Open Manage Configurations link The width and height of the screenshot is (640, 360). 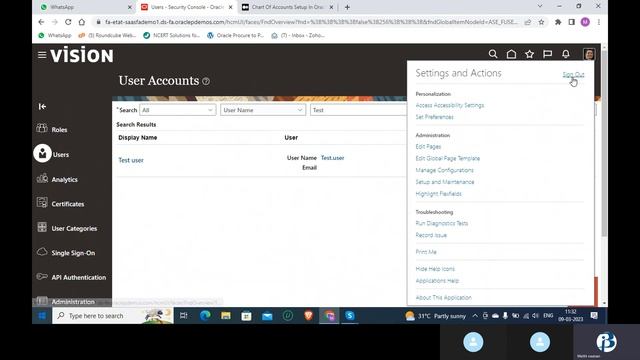click(444, 170)
